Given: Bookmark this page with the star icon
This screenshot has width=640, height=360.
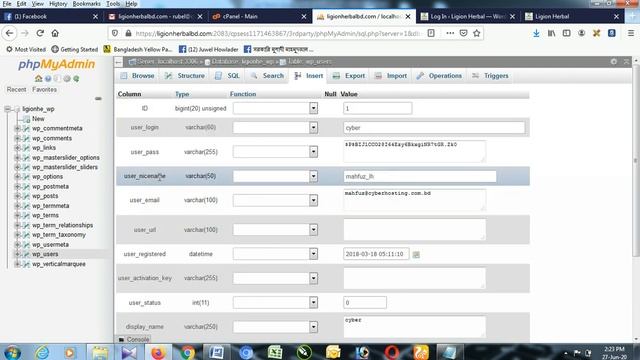Looking at the screenshot, I should point(476,33).
